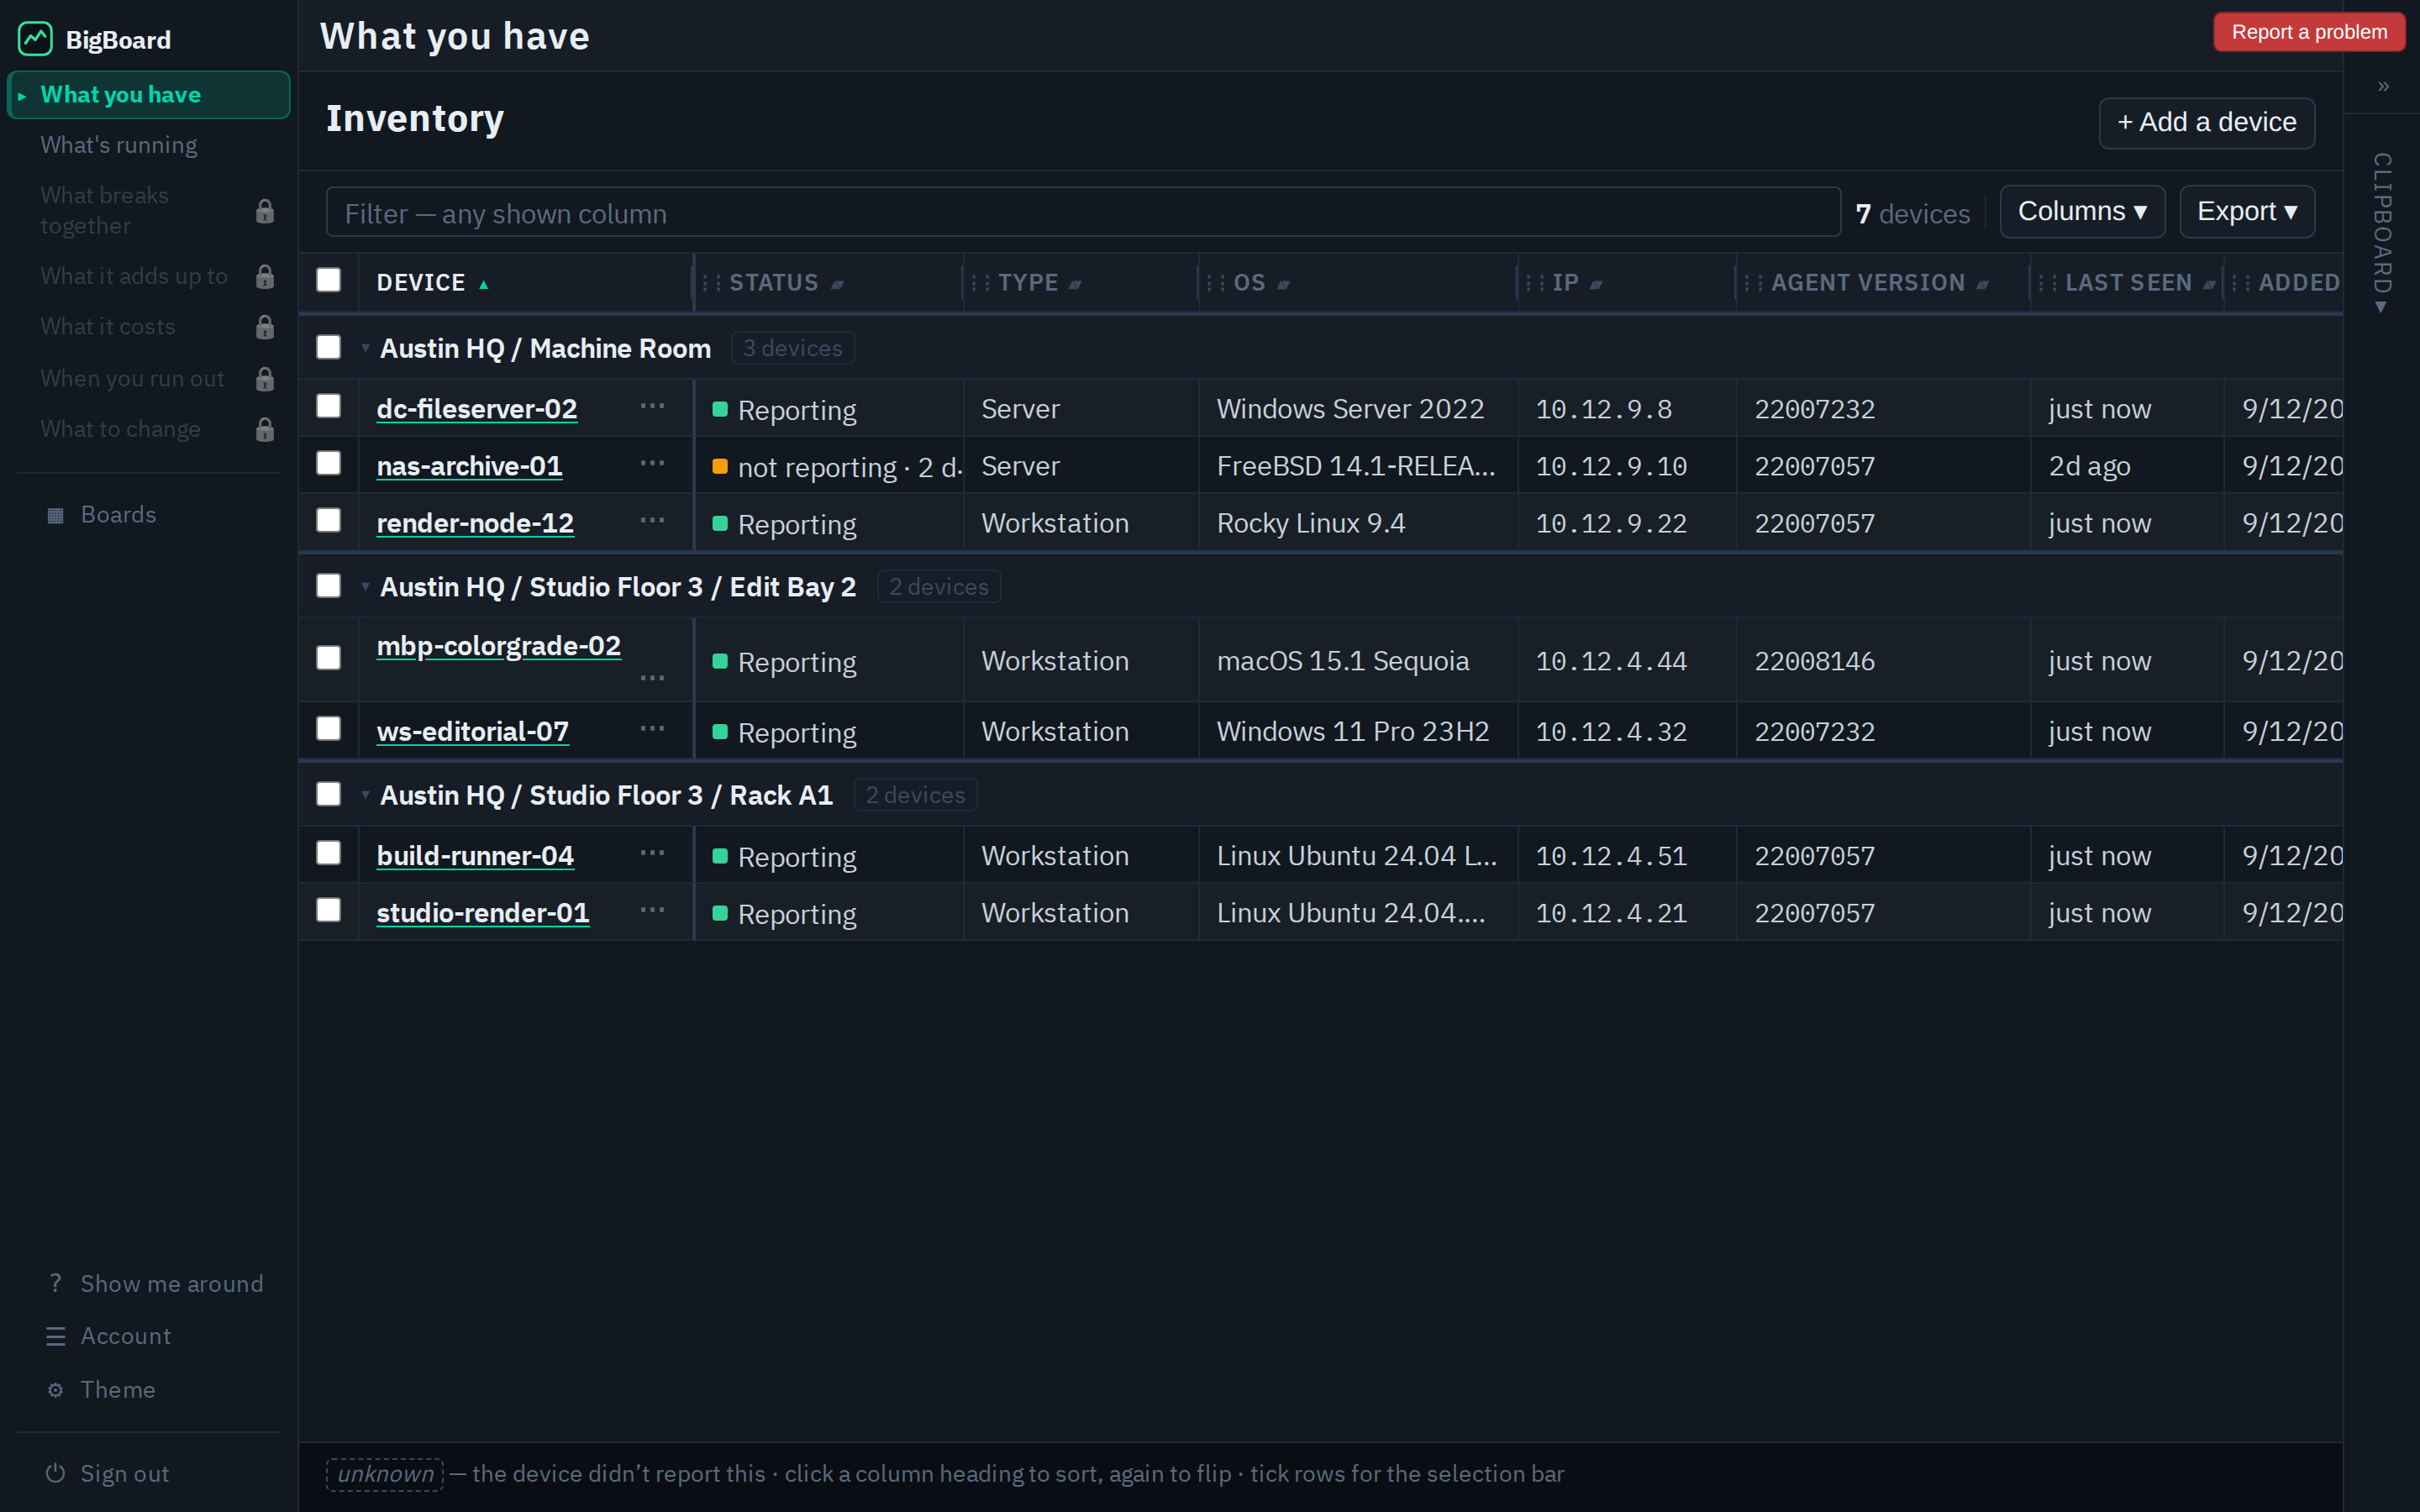2420x1512 pixels.
Task: Open the row menu dots for build-runner-04
Action: click(652, 853)
